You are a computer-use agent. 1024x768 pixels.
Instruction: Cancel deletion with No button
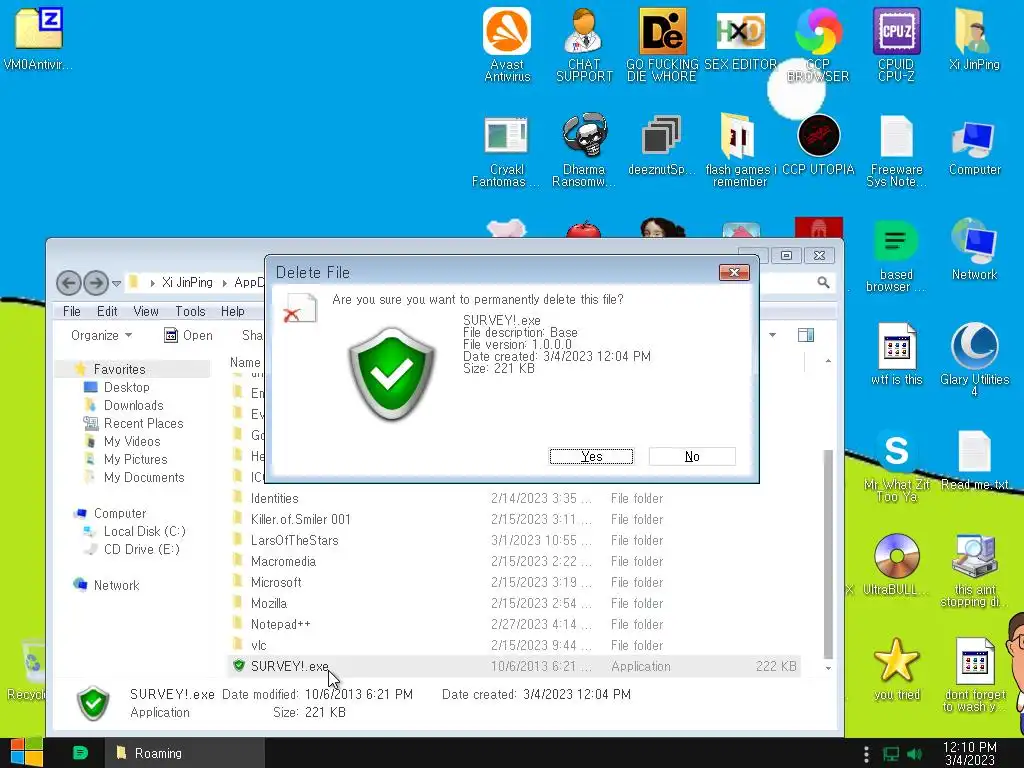692,456
